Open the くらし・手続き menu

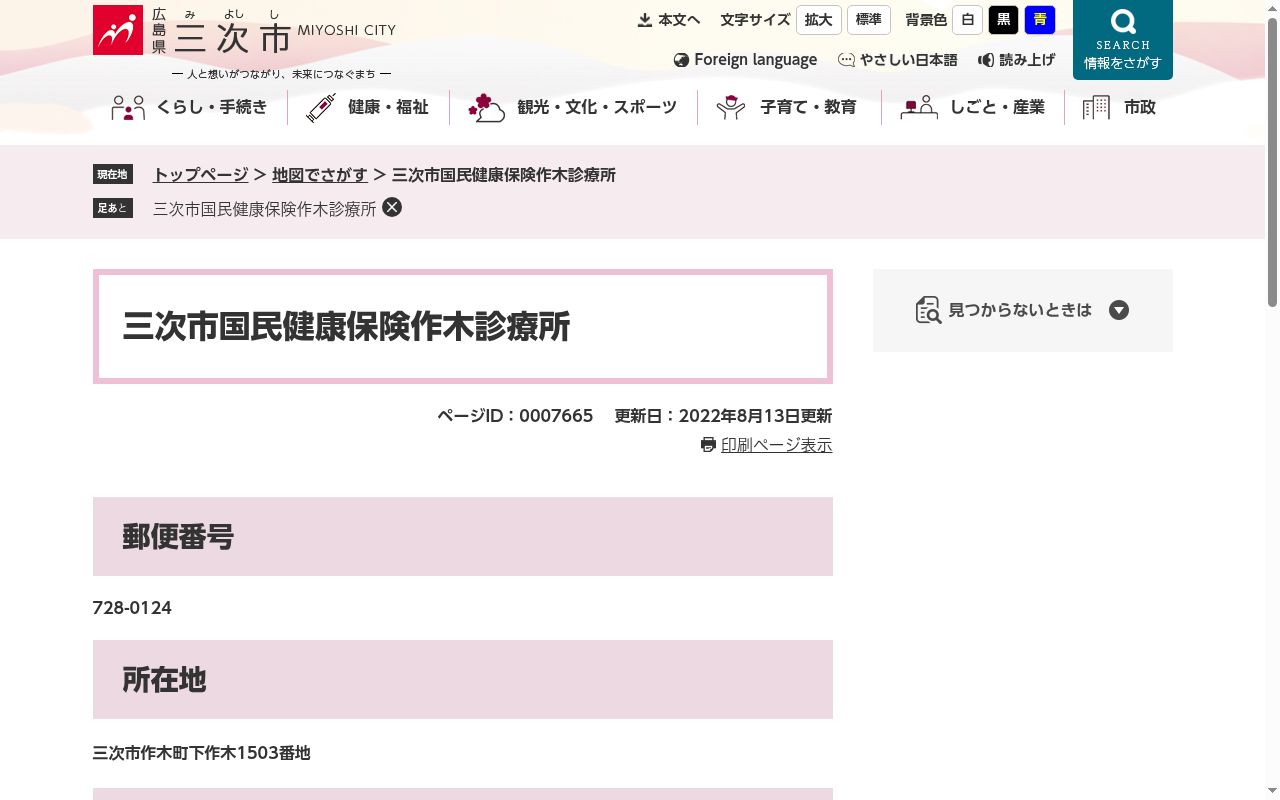point(190,108)
